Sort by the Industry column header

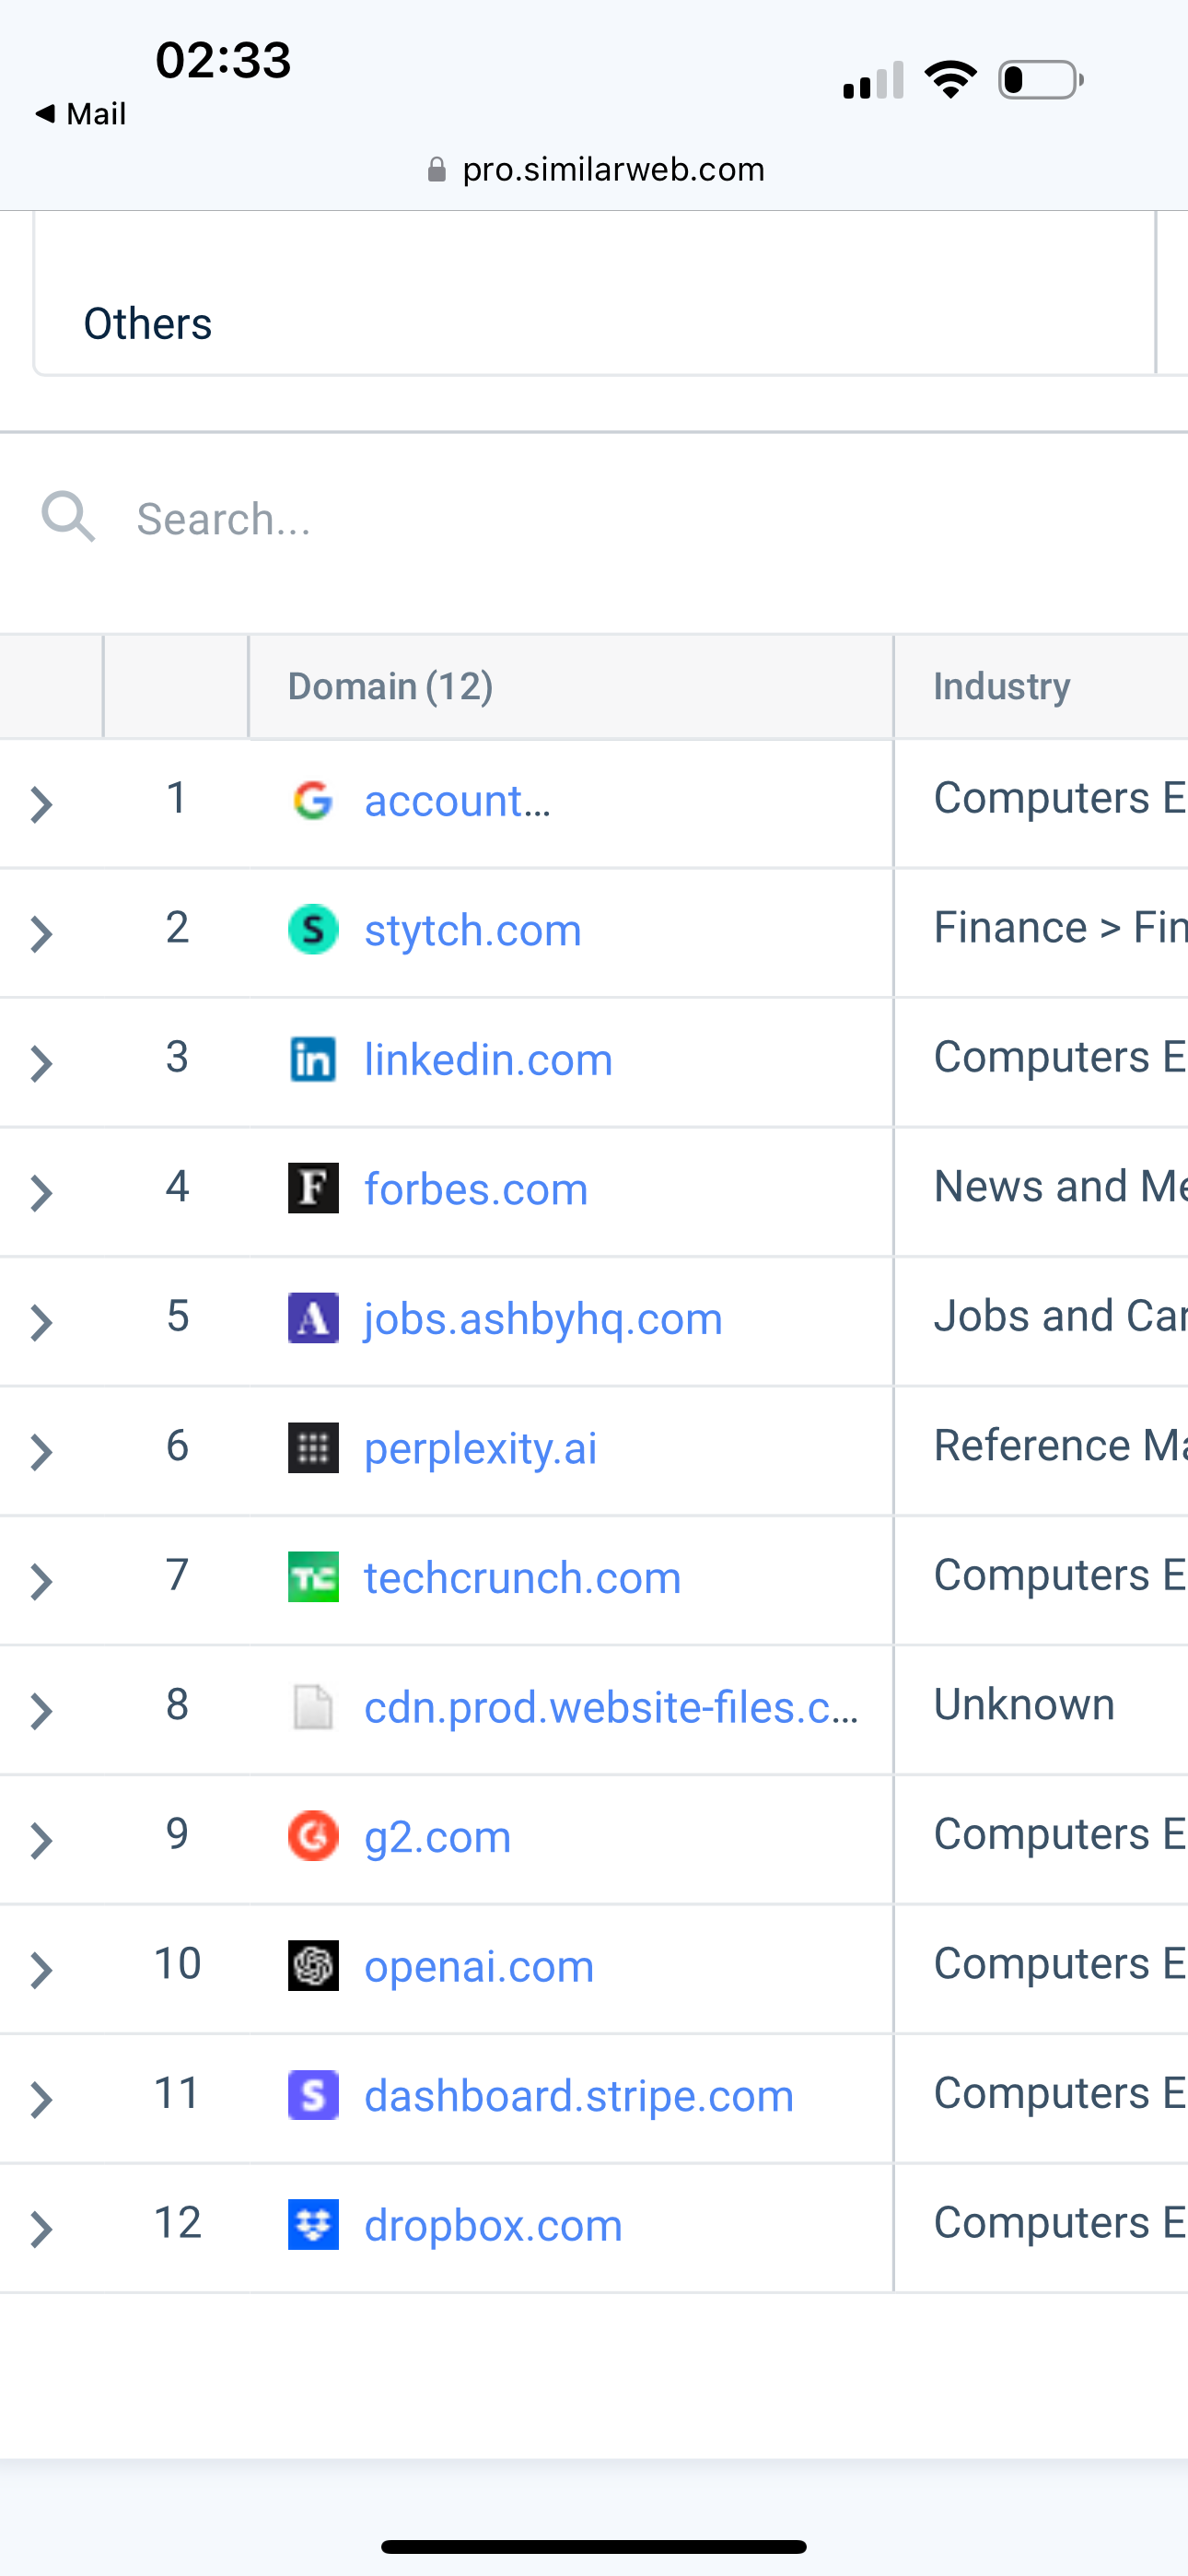point(1002,687)
